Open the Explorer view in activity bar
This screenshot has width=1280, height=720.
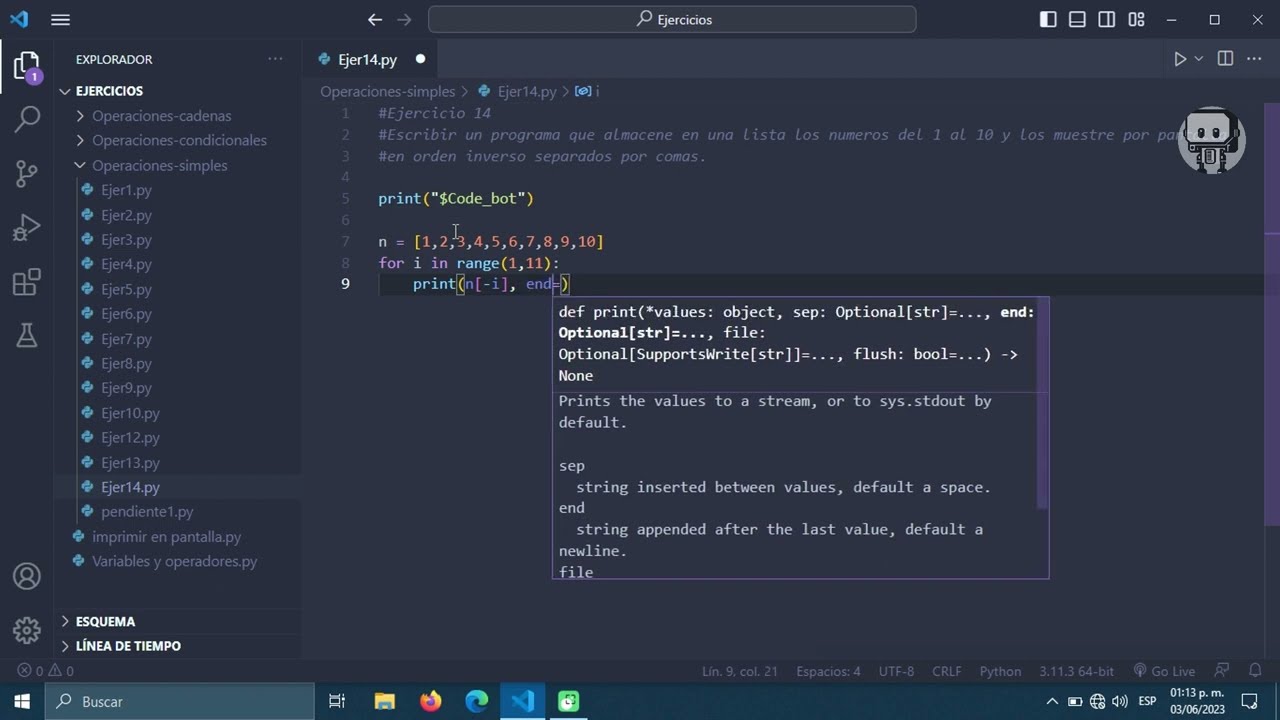click(x=27, y=67)
